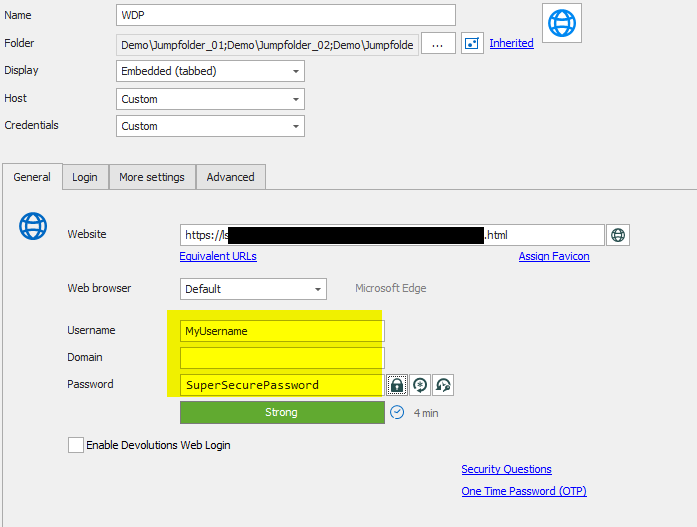The image size is (697, 527).
Task: Click the Name field containing WDP
Action: [286, 15]
